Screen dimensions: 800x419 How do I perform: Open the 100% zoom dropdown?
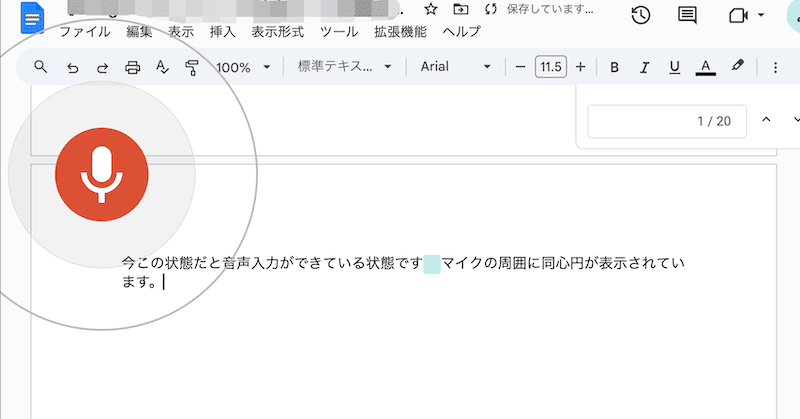click(x=243, y=67)
